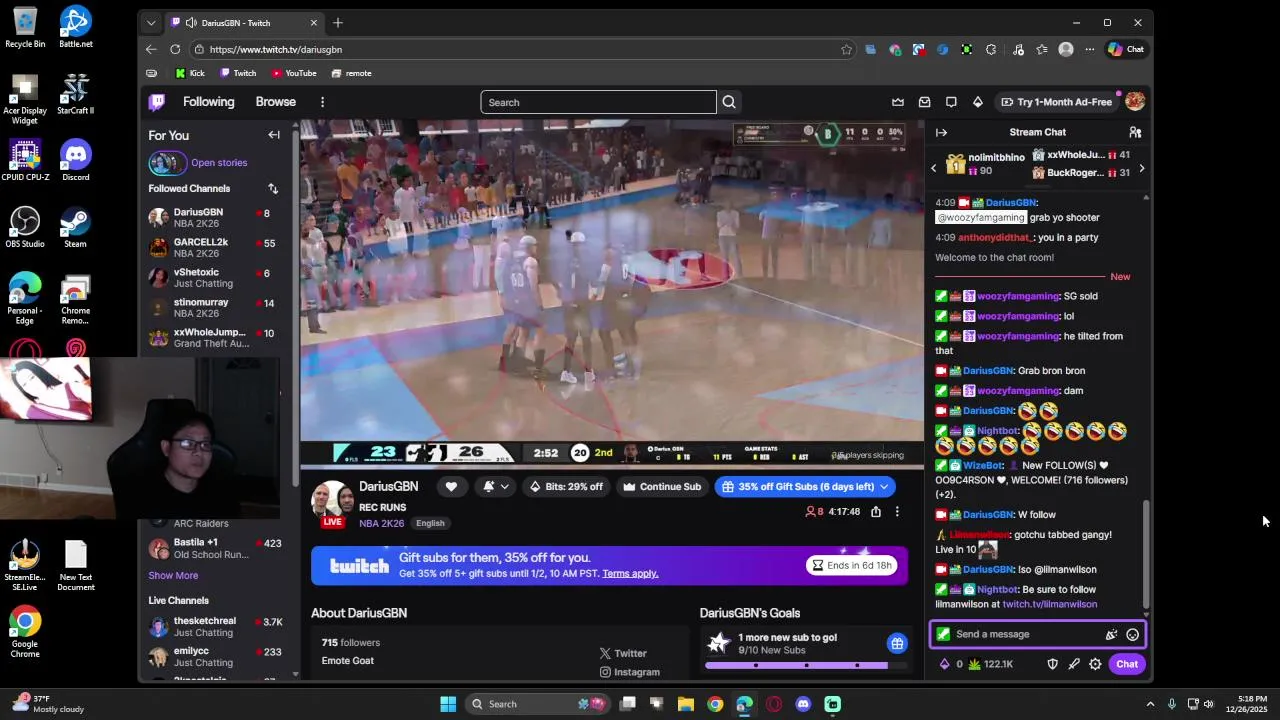The image size is (1280, 720).
Task: Gift a sub from the Goals gift icon
Action: [897, 643]
